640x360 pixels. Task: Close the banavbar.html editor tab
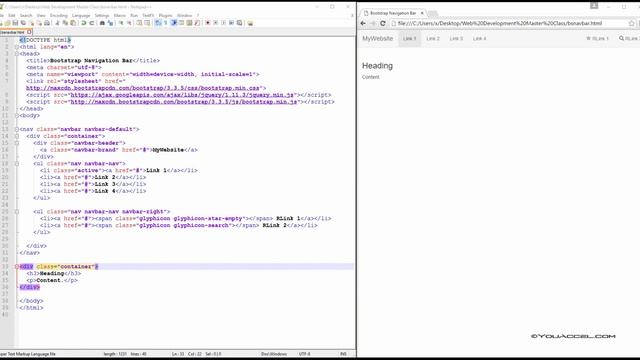[29, 32]
